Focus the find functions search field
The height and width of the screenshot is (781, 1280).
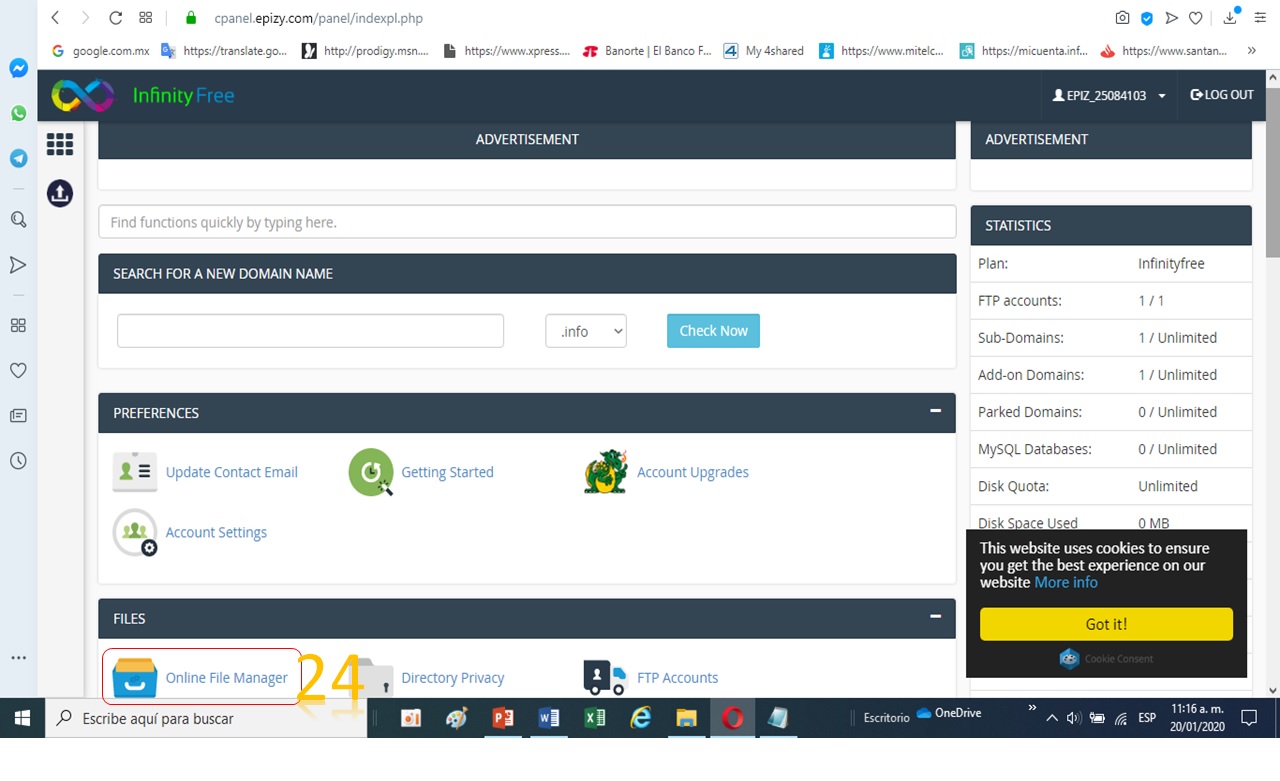point(527,222)
